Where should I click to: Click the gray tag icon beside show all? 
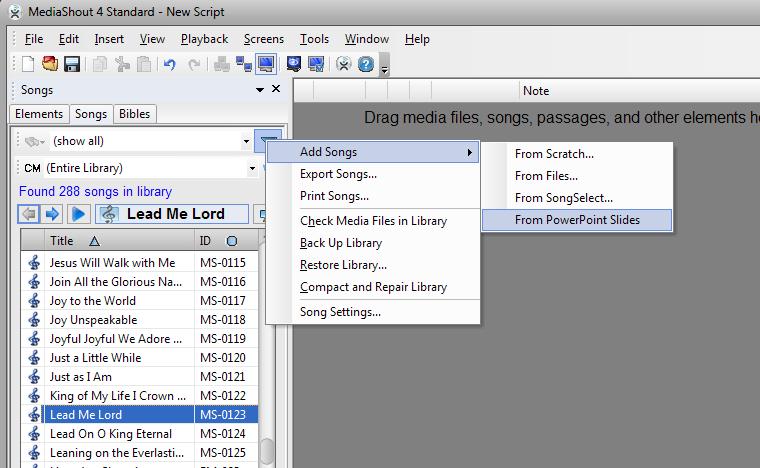pyautogui.click(x=34, y=141)
